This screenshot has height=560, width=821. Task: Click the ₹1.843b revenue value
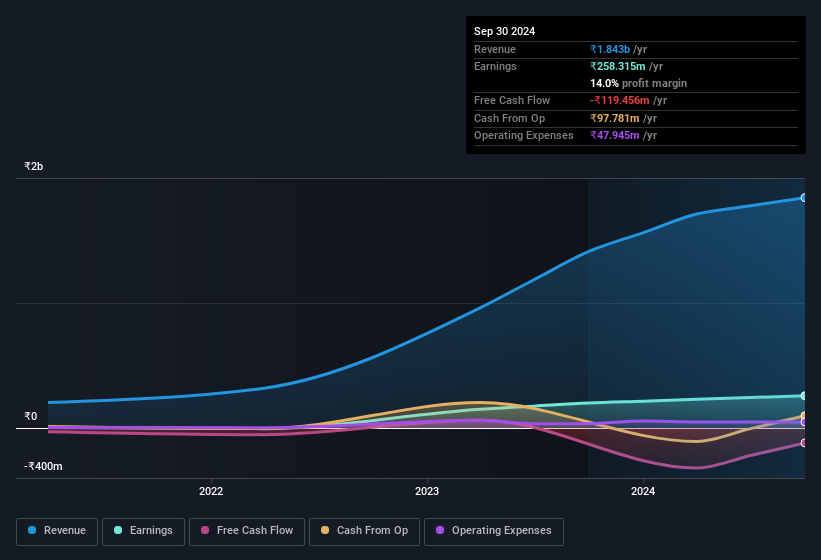tap(610, 49)
